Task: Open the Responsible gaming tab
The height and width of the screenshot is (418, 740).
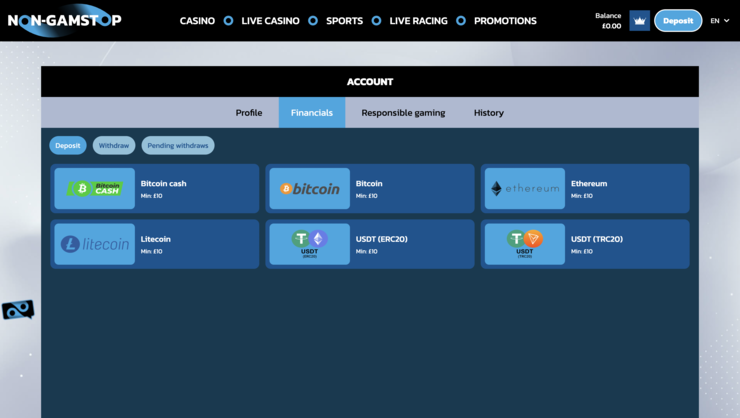Action: pos(404,113)
